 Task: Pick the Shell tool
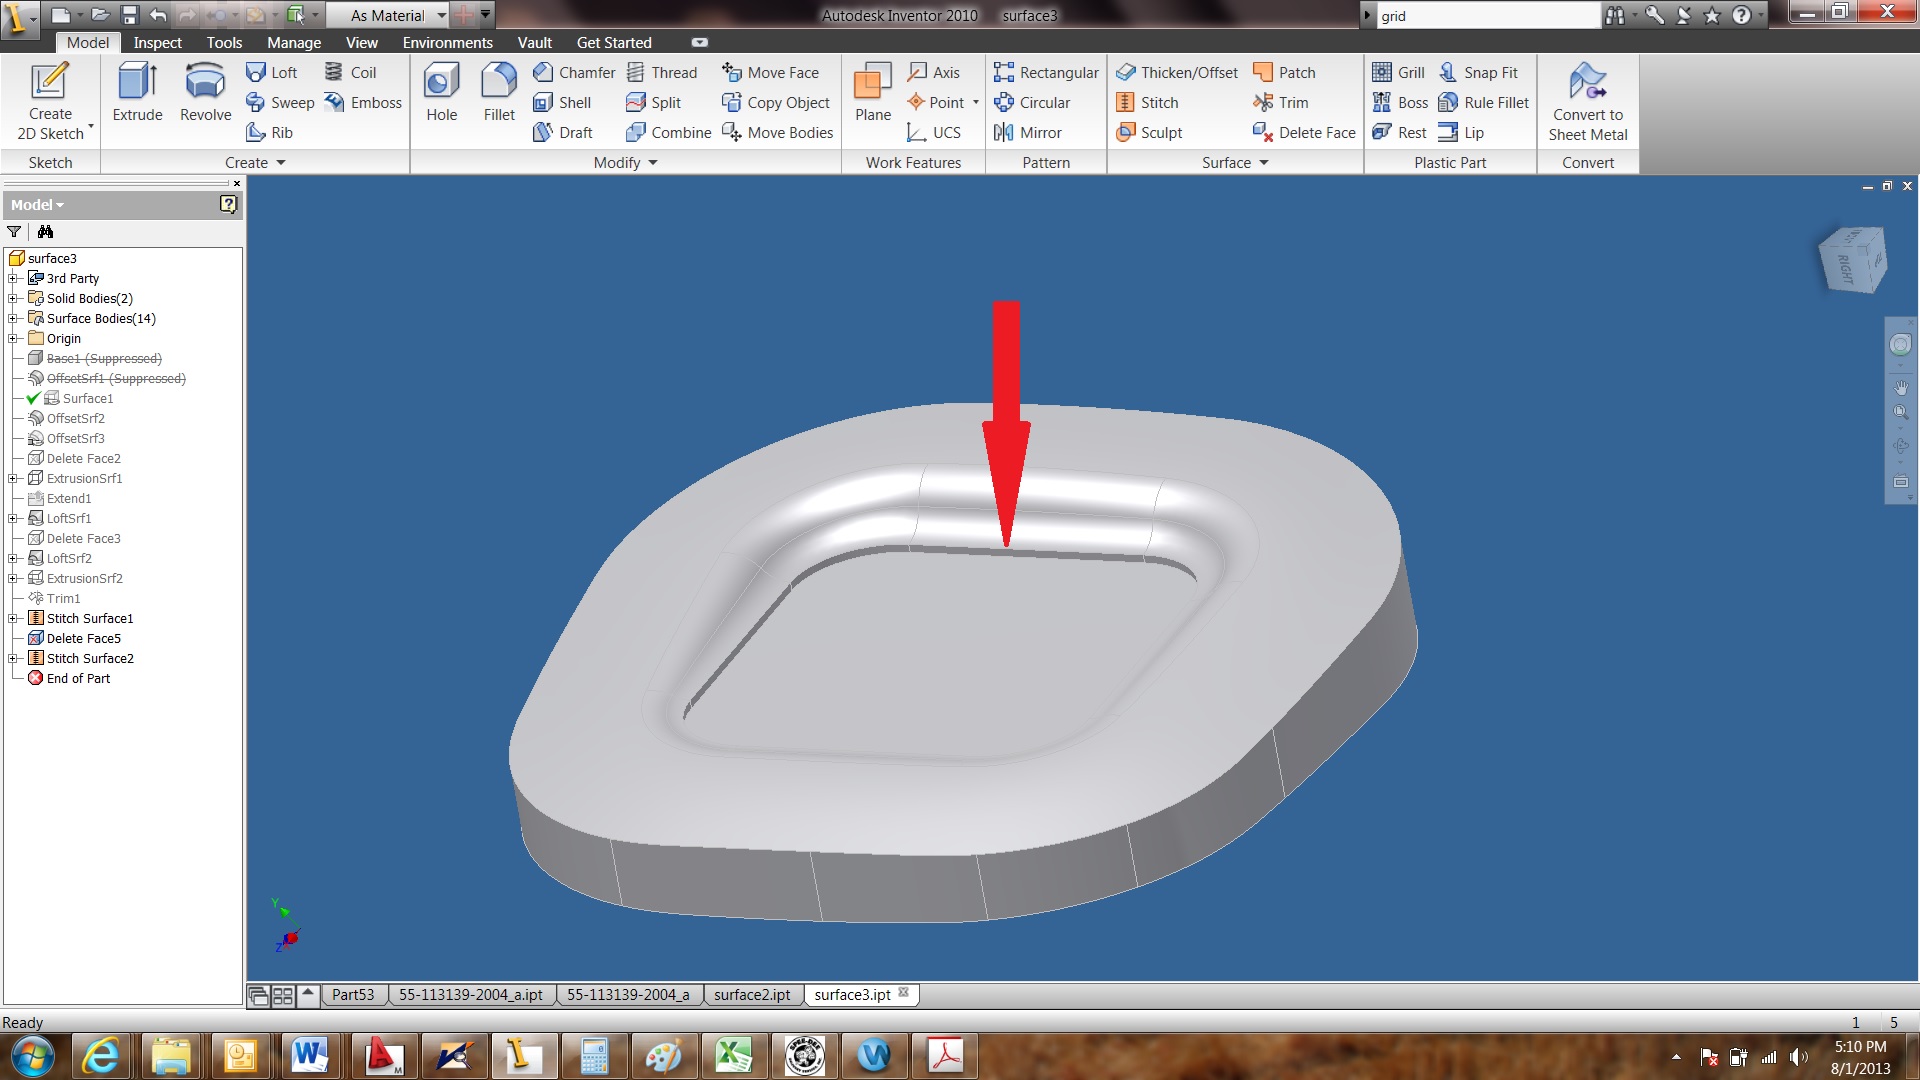pyautogui.click(x=562, y=102)
